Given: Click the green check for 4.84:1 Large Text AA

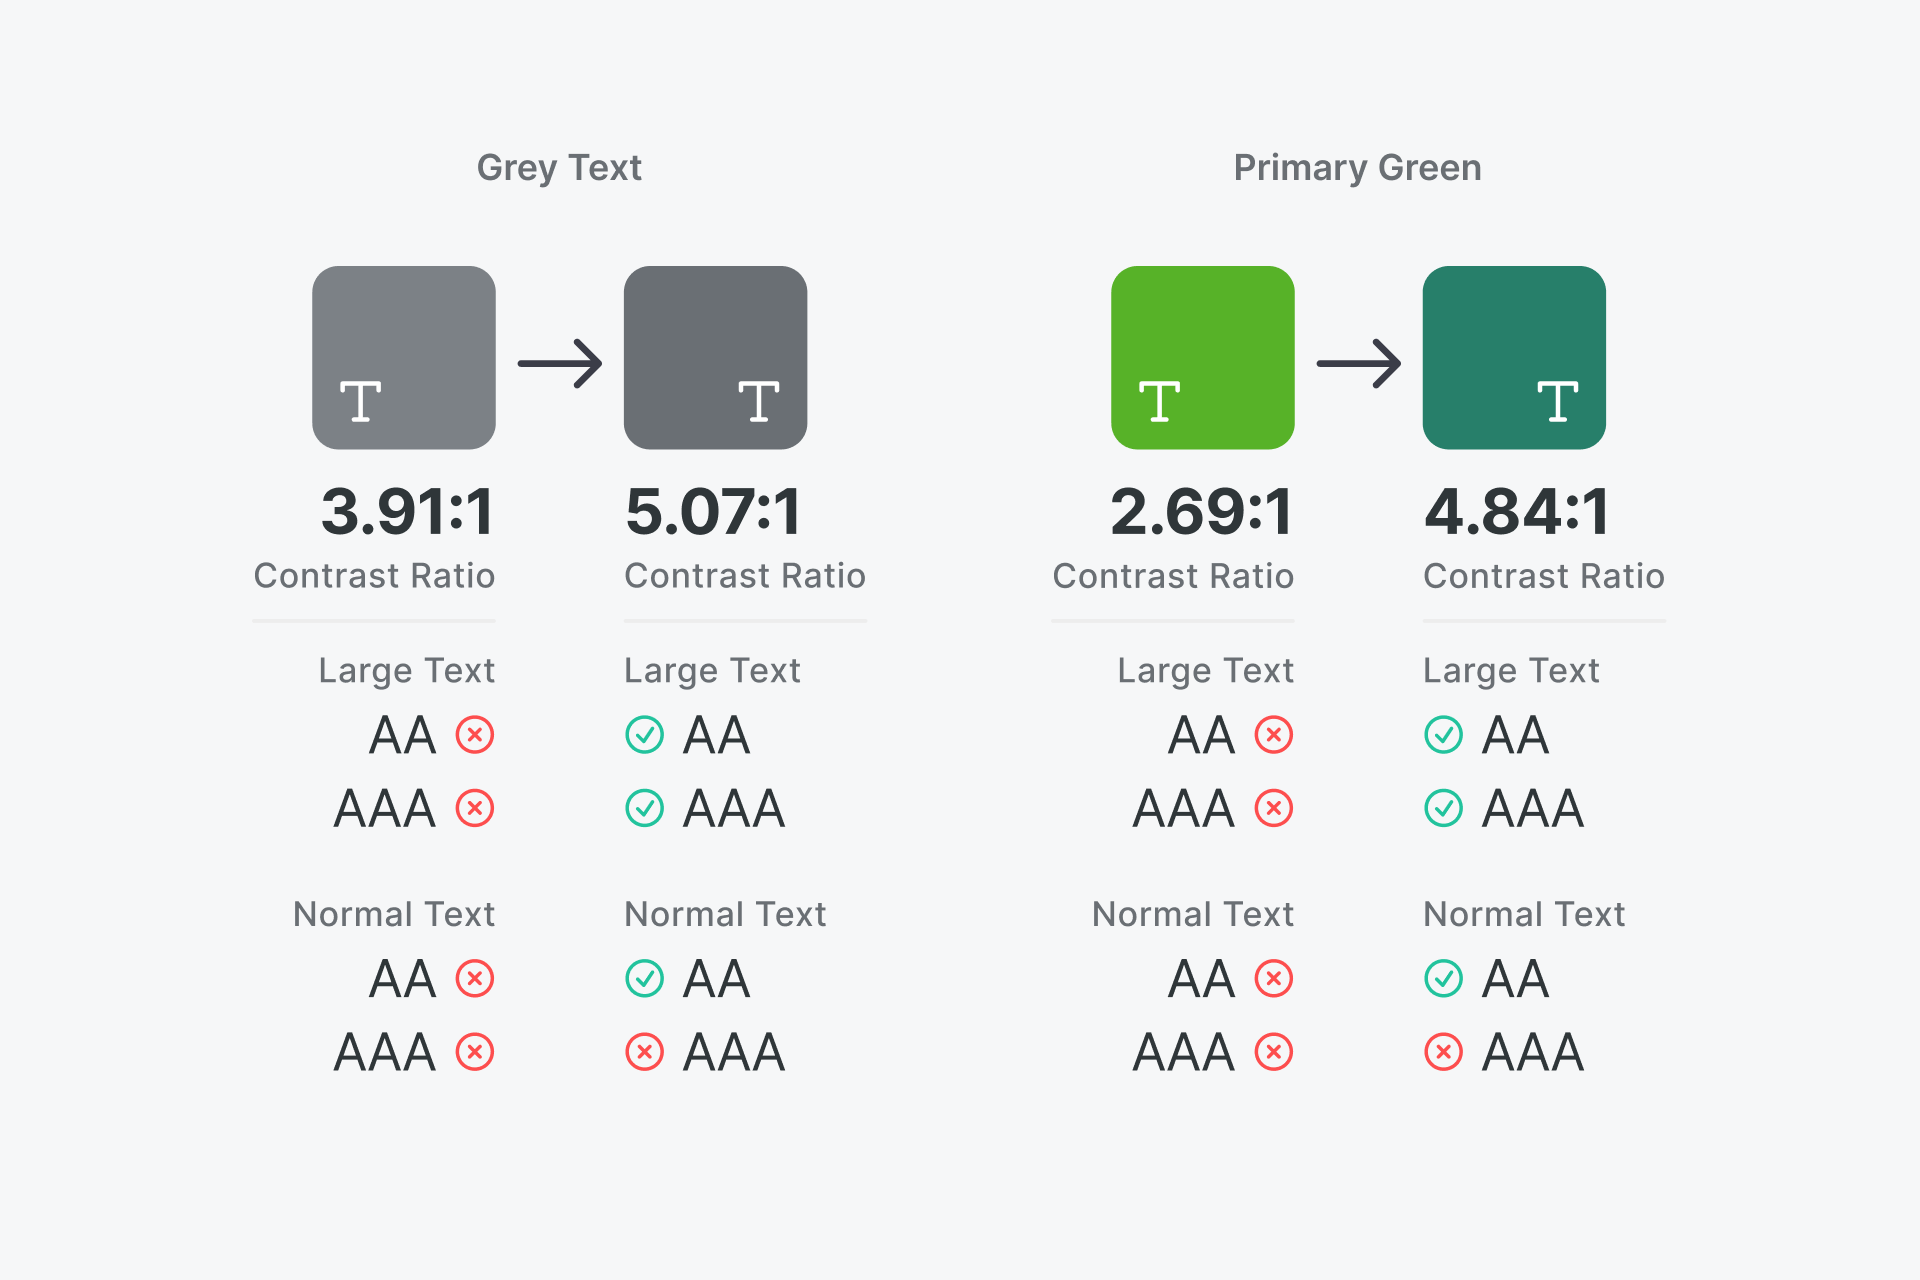Looking at the screenshot, I should [x=1444, y=735].
